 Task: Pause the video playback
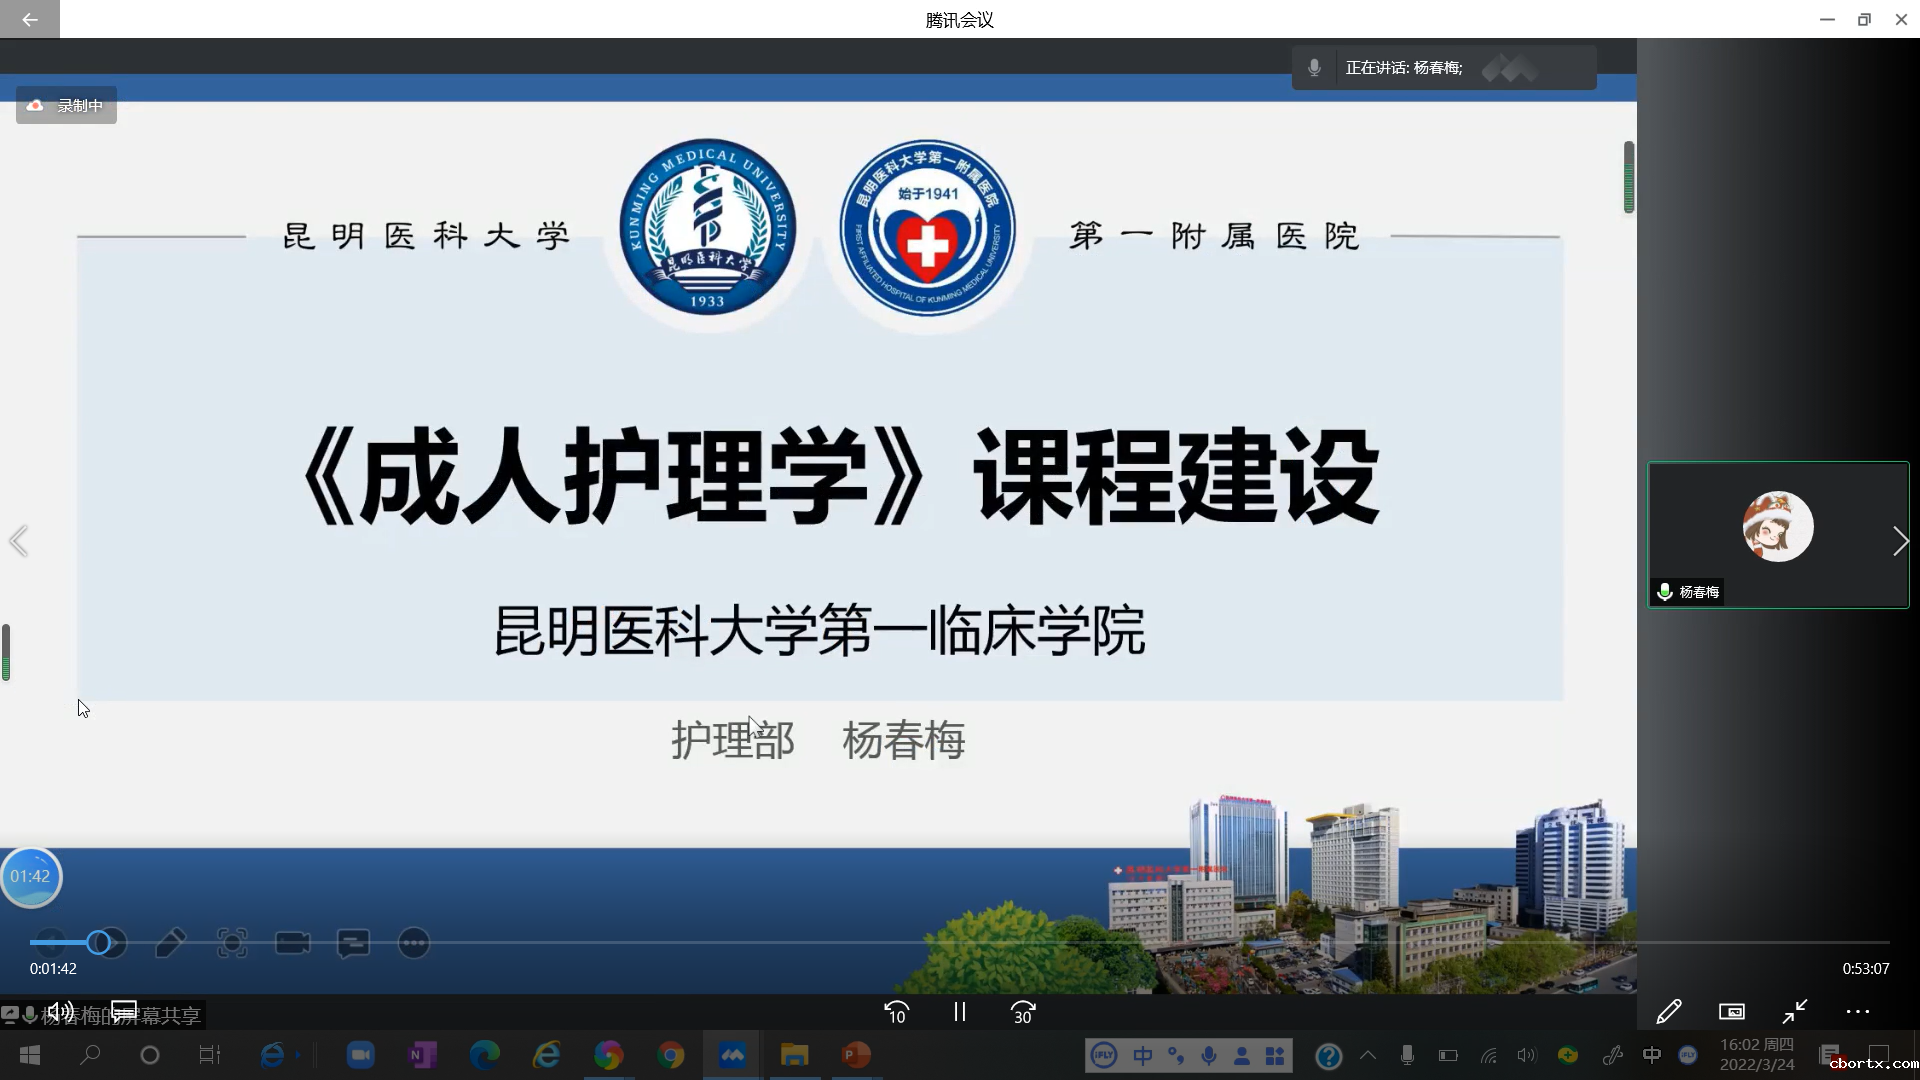[x=959, y=1012]
